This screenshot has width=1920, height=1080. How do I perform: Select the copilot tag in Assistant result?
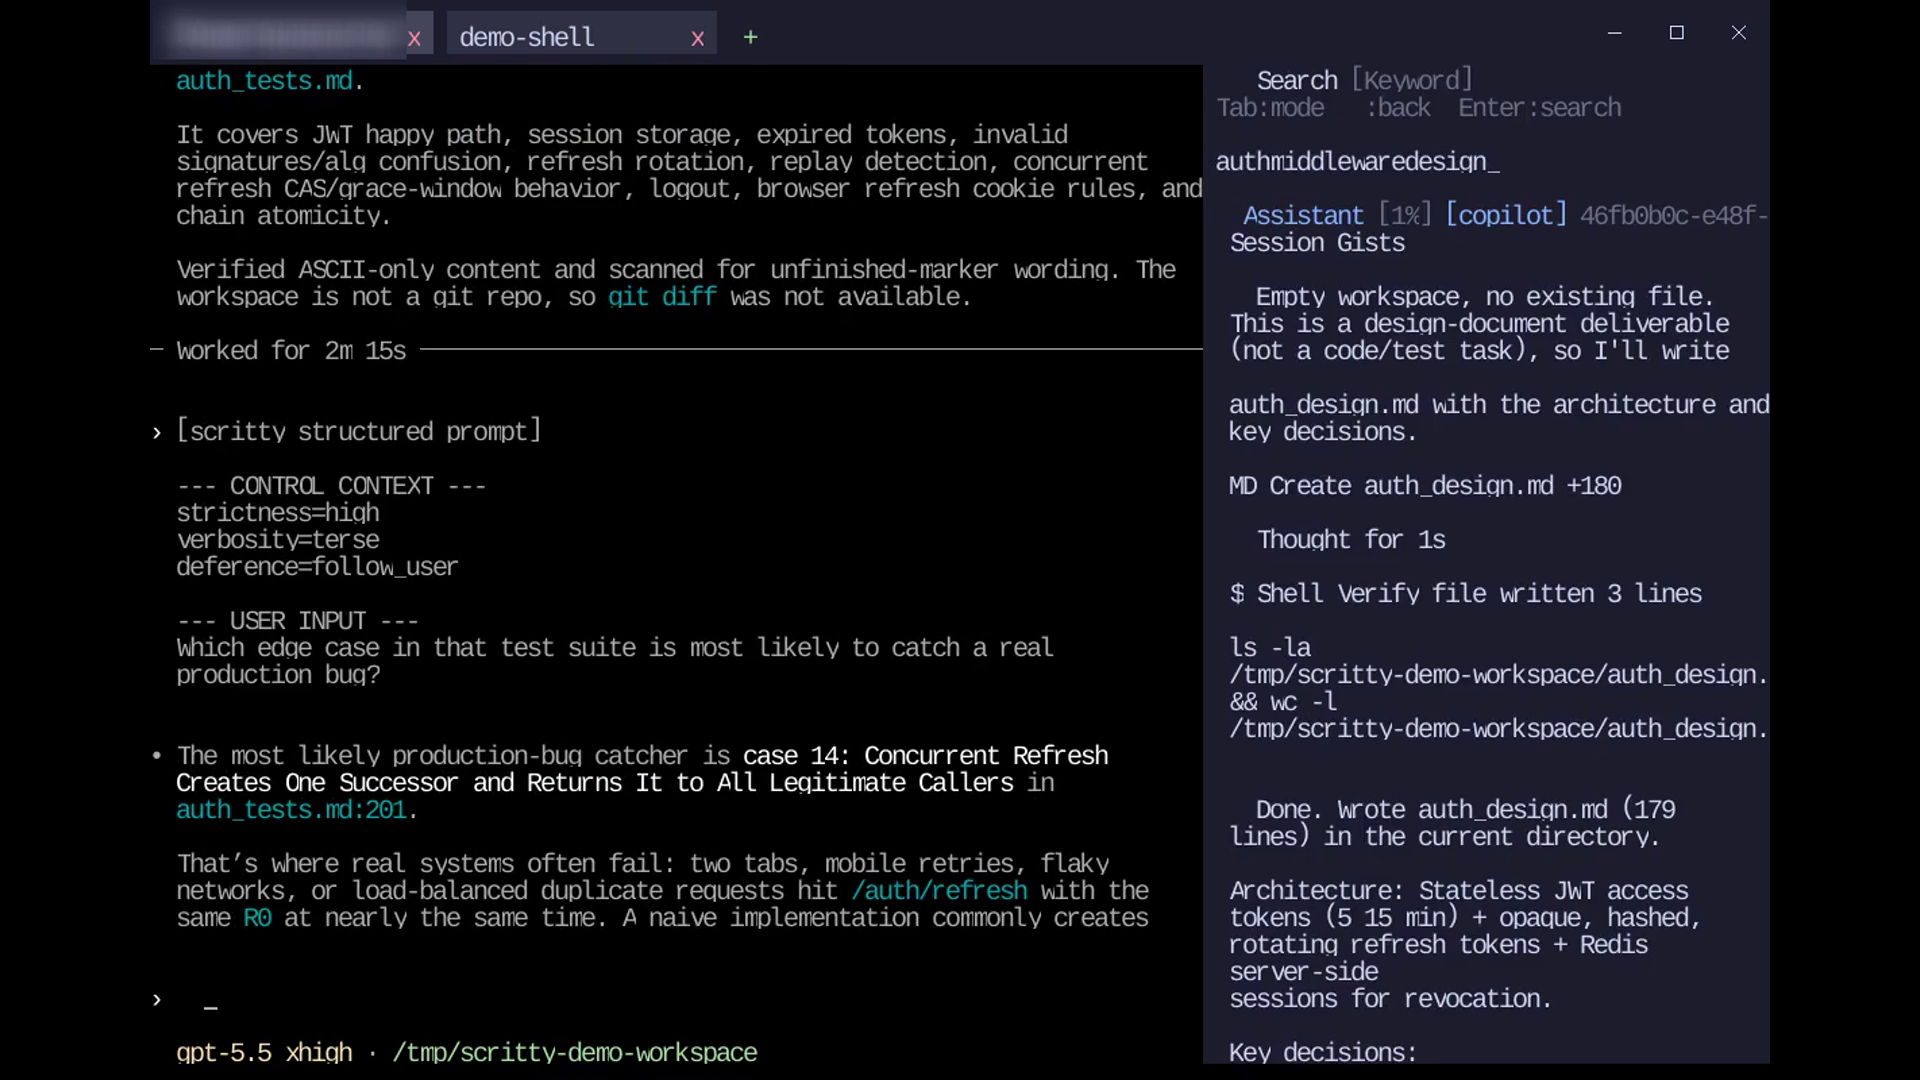(x=1506, y=215)
